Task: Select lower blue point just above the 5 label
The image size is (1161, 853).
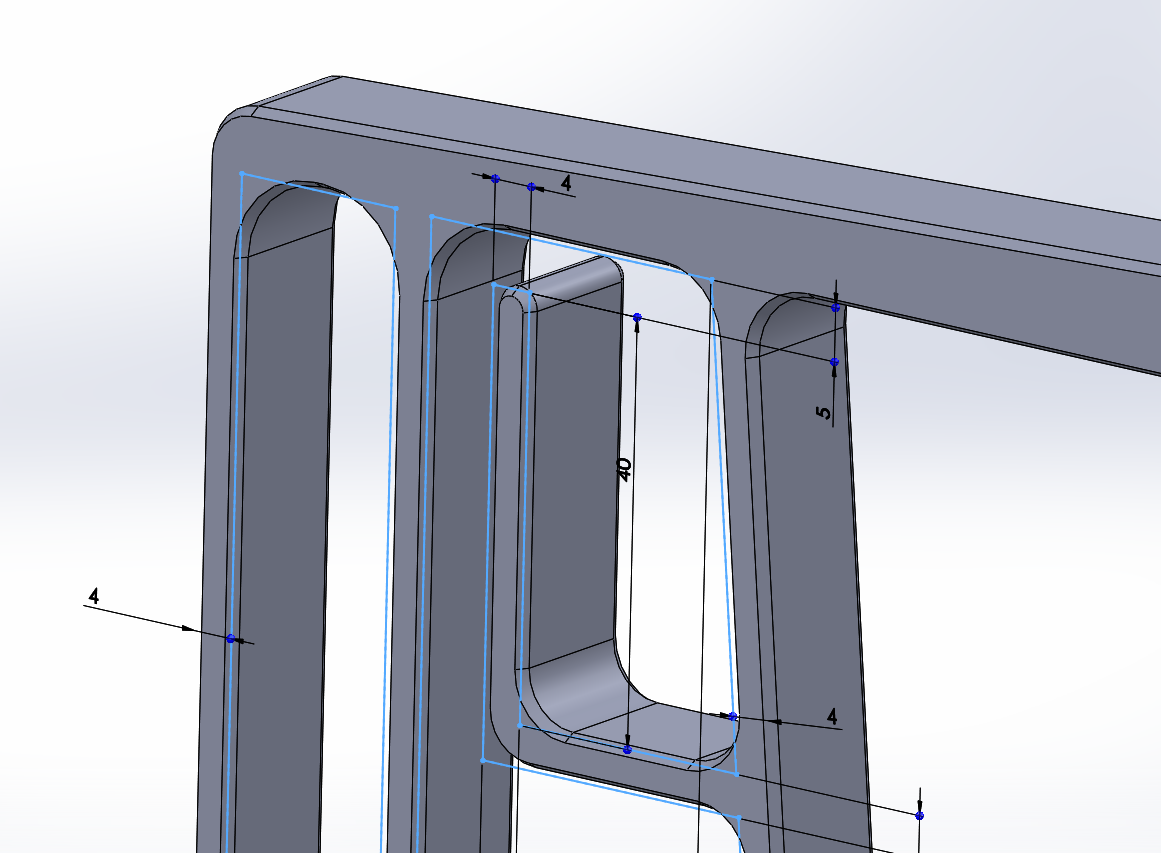Action: pos(834,361)
